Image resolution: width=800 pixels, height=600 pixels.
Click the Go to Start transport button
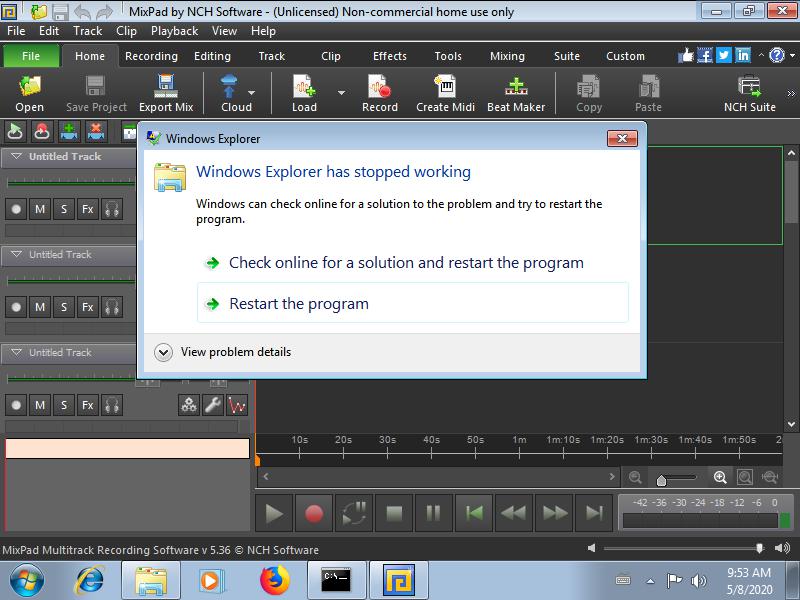tap(474, 513)
